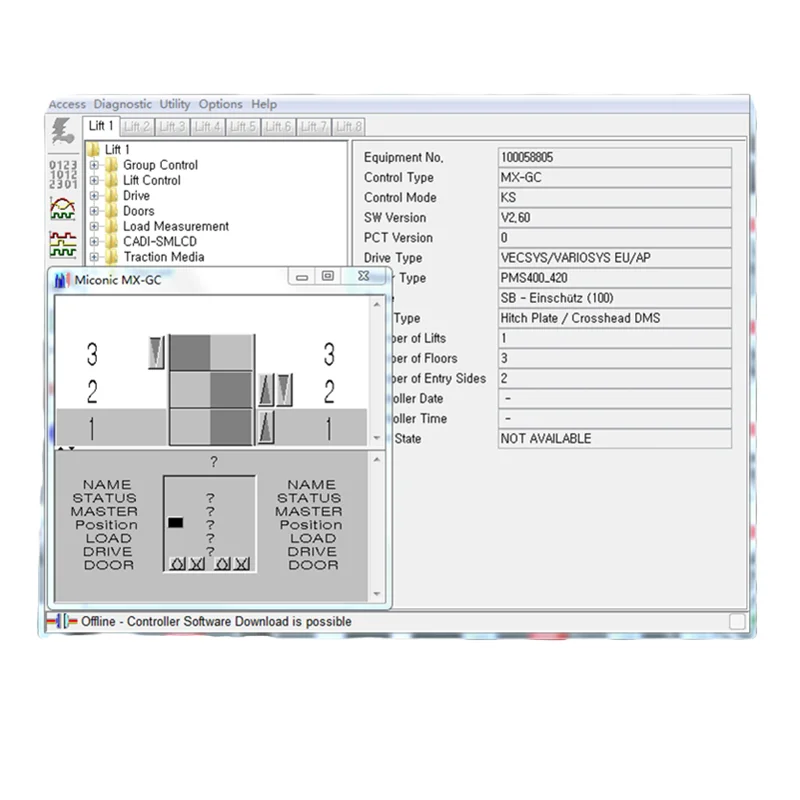This screenshot has height=800, width=800.
Task: Select the Lift 8 tab
Action: pos(348,127)
